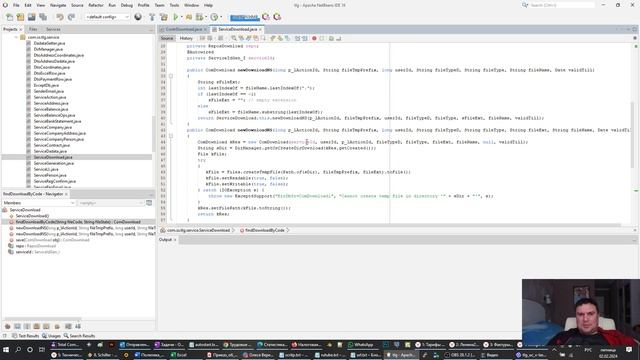
Task: Select repo : RepoDownload field in Navigator
Action: (36, 246)
